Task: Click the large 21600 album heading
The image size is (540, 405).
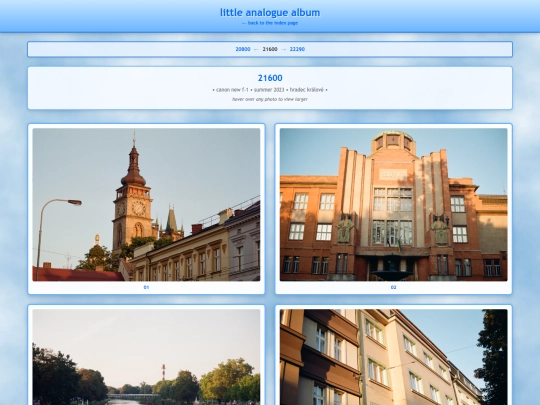Action: point(270,78)
